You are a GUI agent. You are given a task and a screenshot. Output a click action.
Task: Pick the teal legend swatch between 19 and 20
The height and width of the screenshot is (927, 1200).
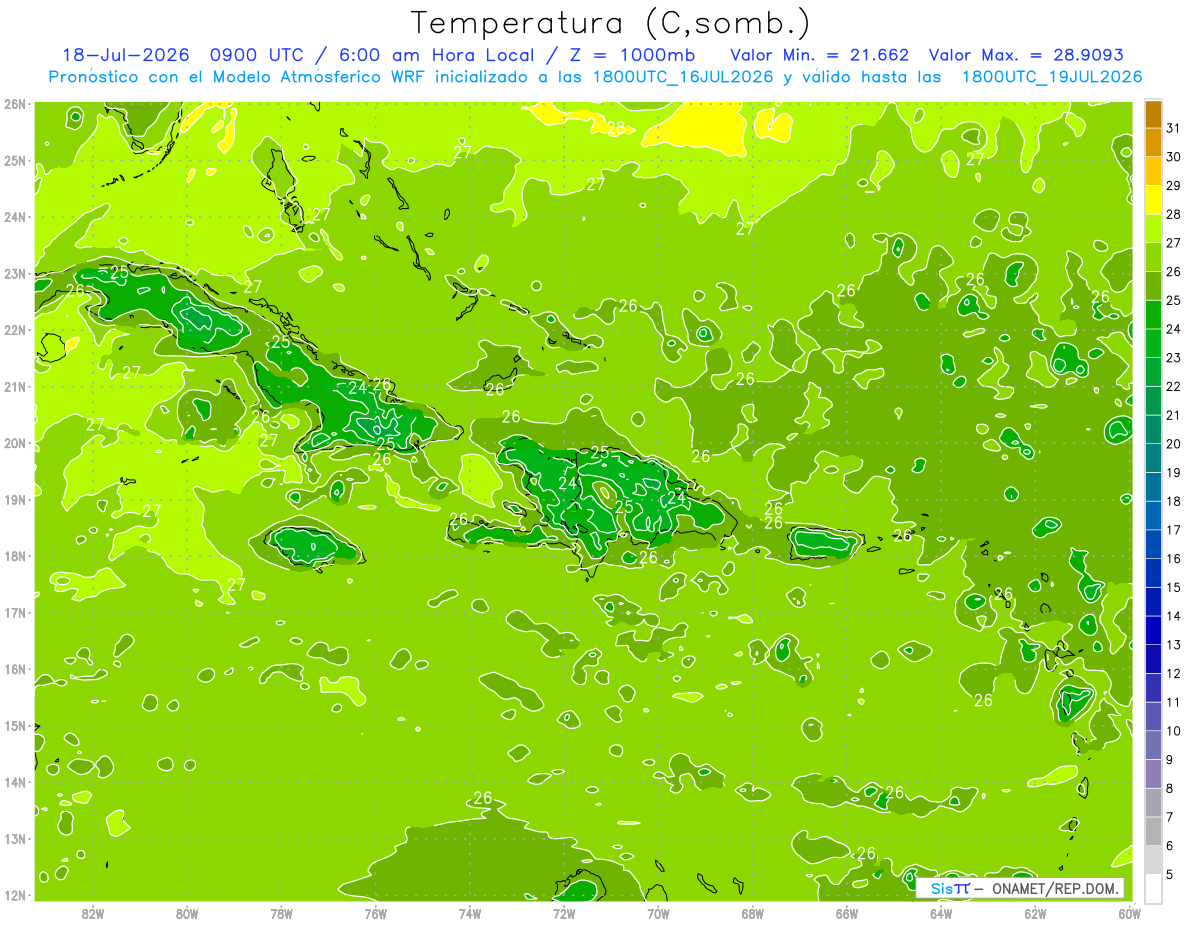point(1153,459)
